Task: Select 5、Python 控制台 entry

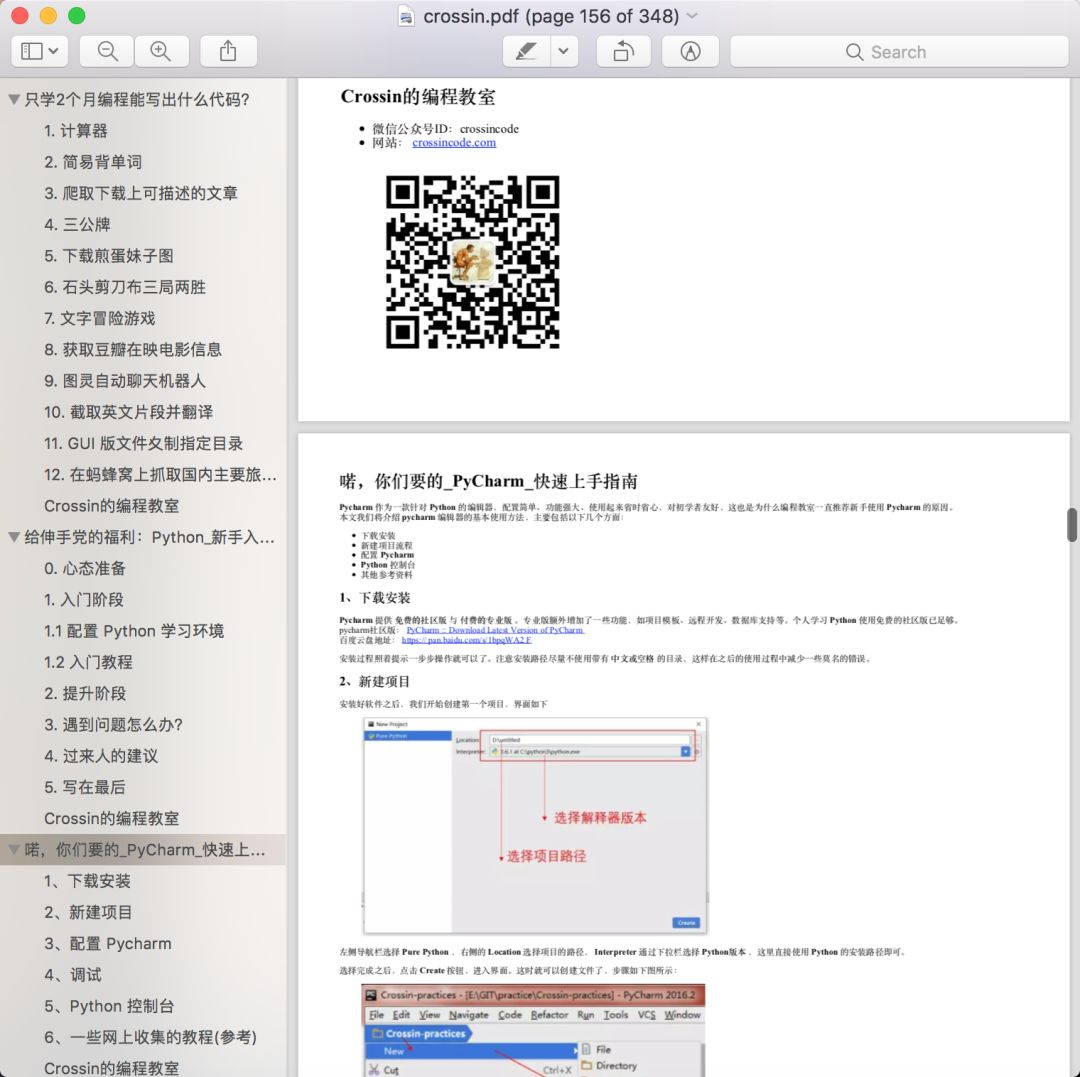Action: [109, 1006]
